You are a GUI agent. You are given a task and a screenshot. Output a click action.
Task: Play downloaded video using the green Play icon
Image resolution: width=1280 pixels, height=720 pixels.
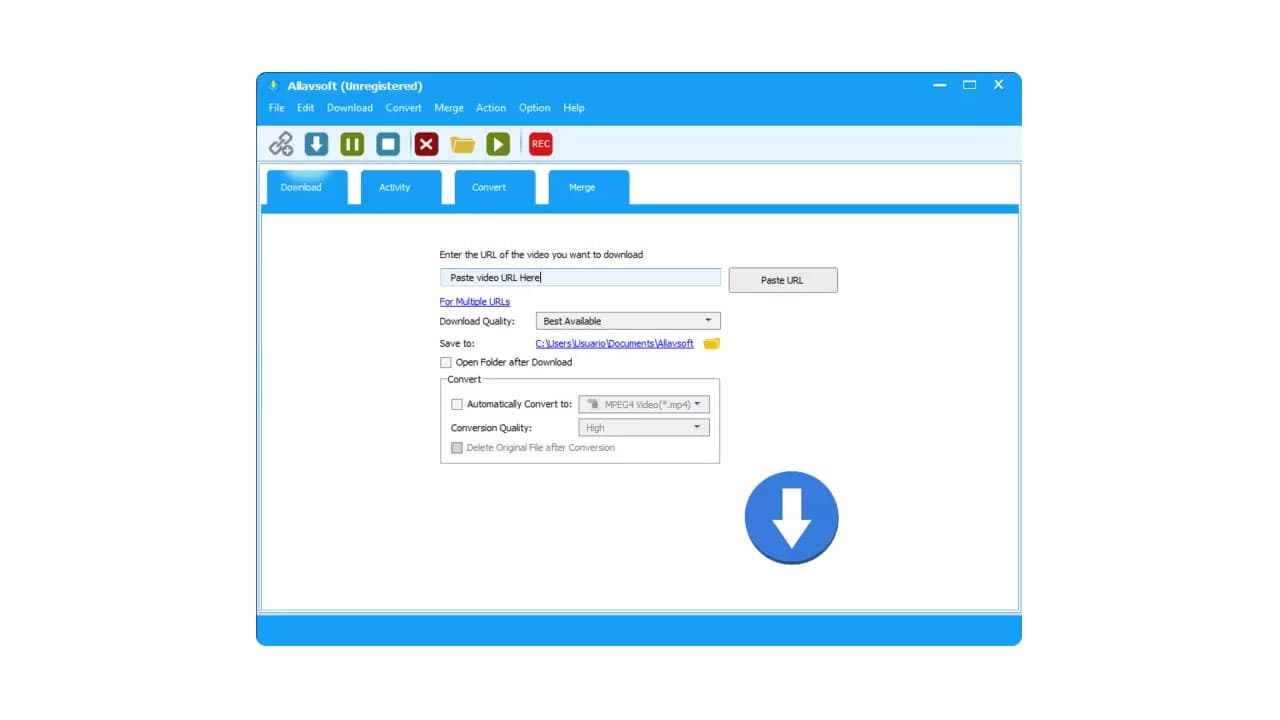(x=498, y=143)
